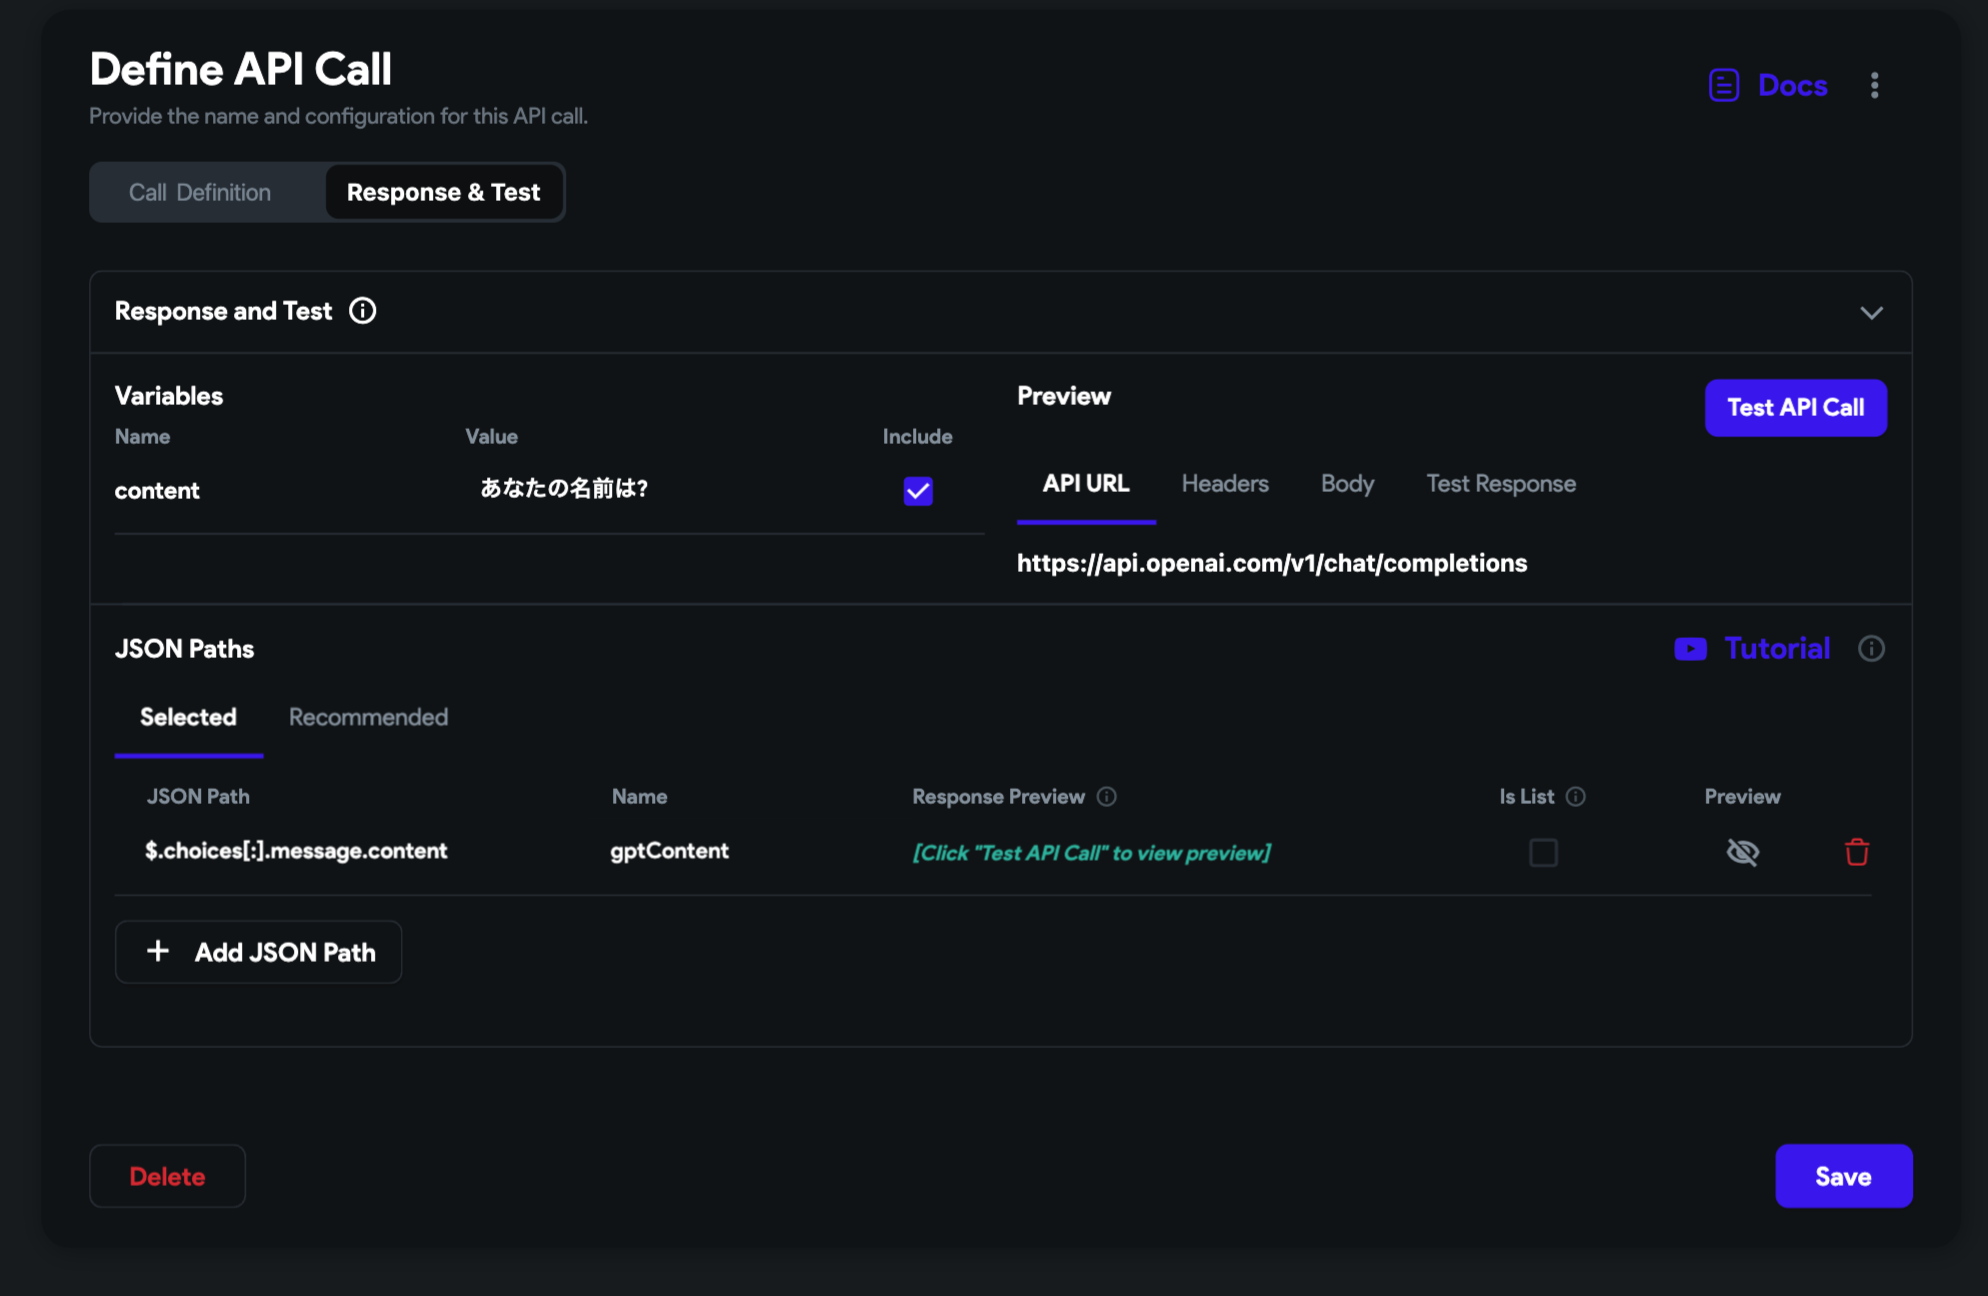Uncheck the Include checkbox for content

pyautogui.click(x=918, y=491)
